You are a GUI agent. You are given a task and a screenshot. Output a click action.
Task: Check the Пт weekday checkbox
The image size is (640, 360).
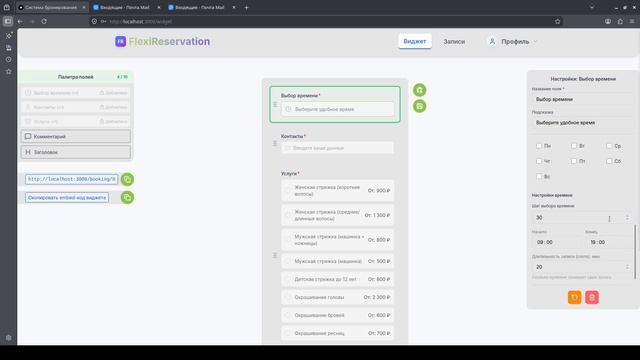pyautogui.click(x=574, y=161)
